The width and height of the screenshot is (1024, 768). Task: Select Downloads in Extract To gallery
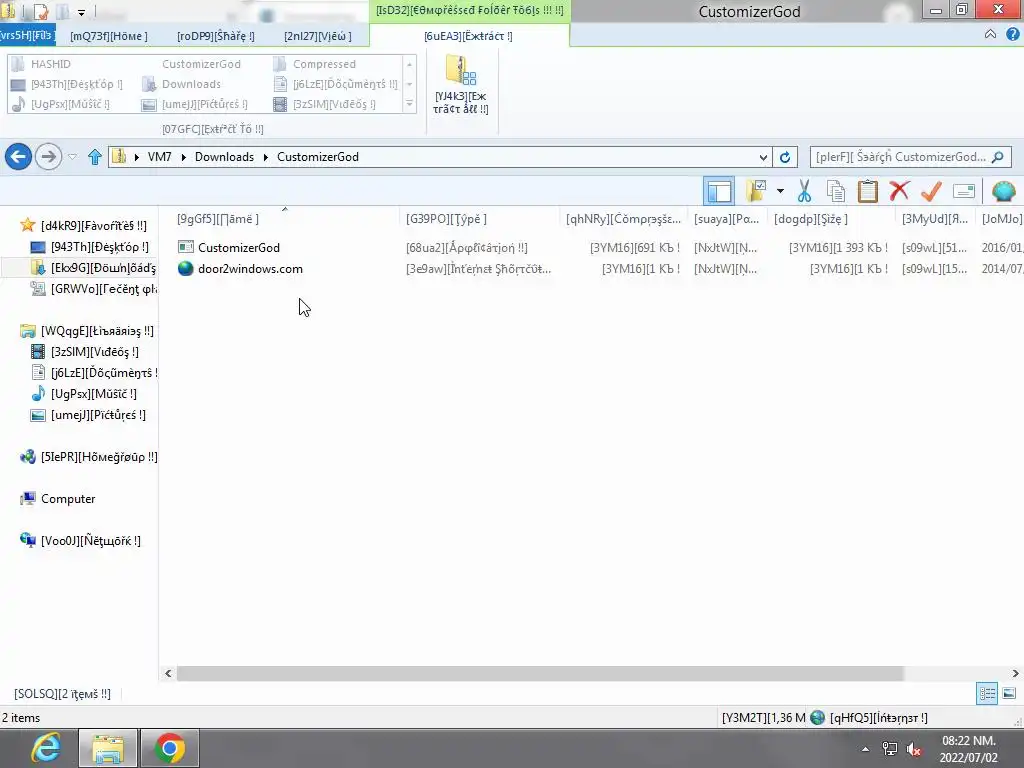pyautogui.click(x=183, y=84)
